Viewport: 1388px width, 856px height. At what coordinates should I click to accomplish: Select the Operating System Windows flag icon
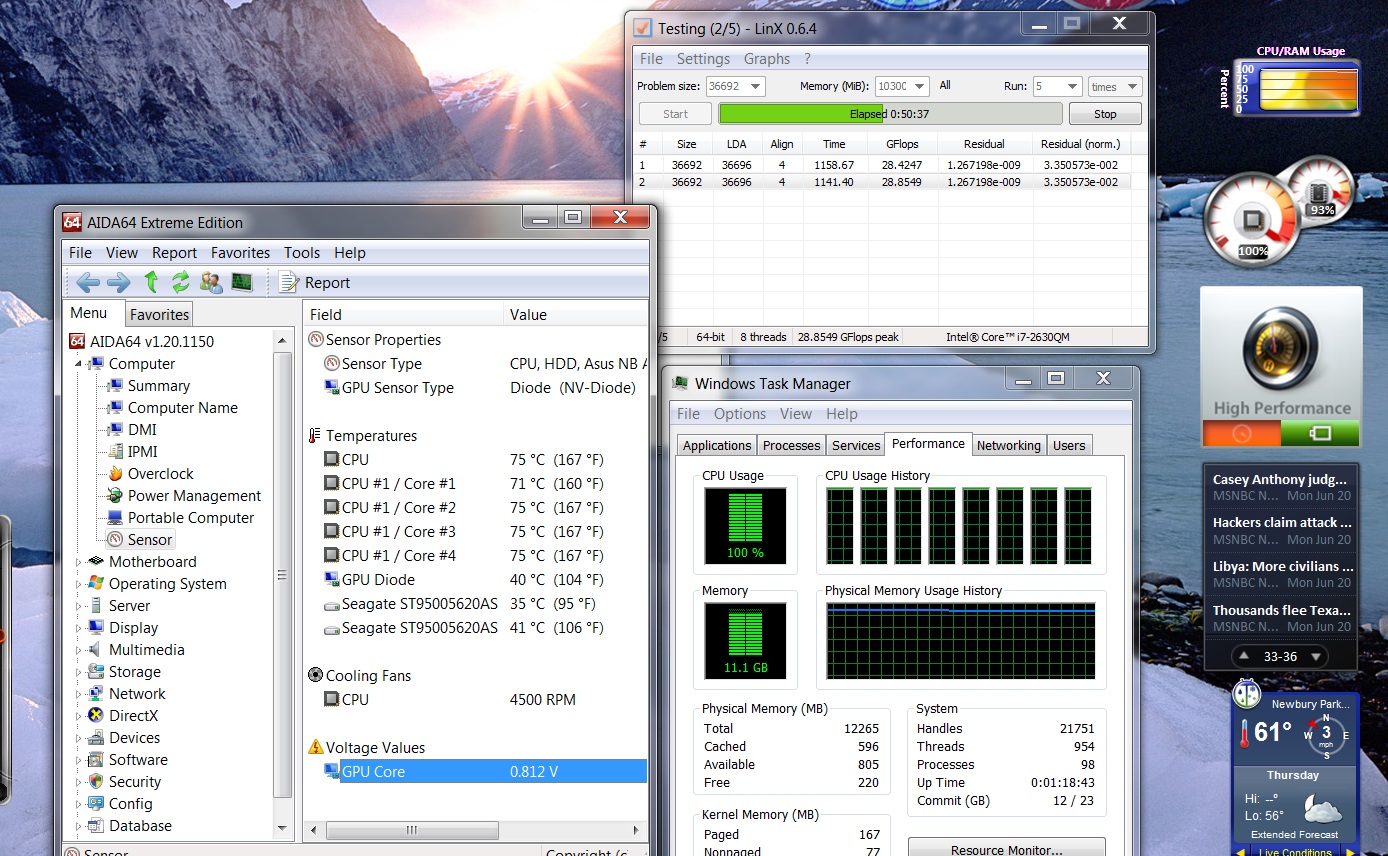click(96, 584)
